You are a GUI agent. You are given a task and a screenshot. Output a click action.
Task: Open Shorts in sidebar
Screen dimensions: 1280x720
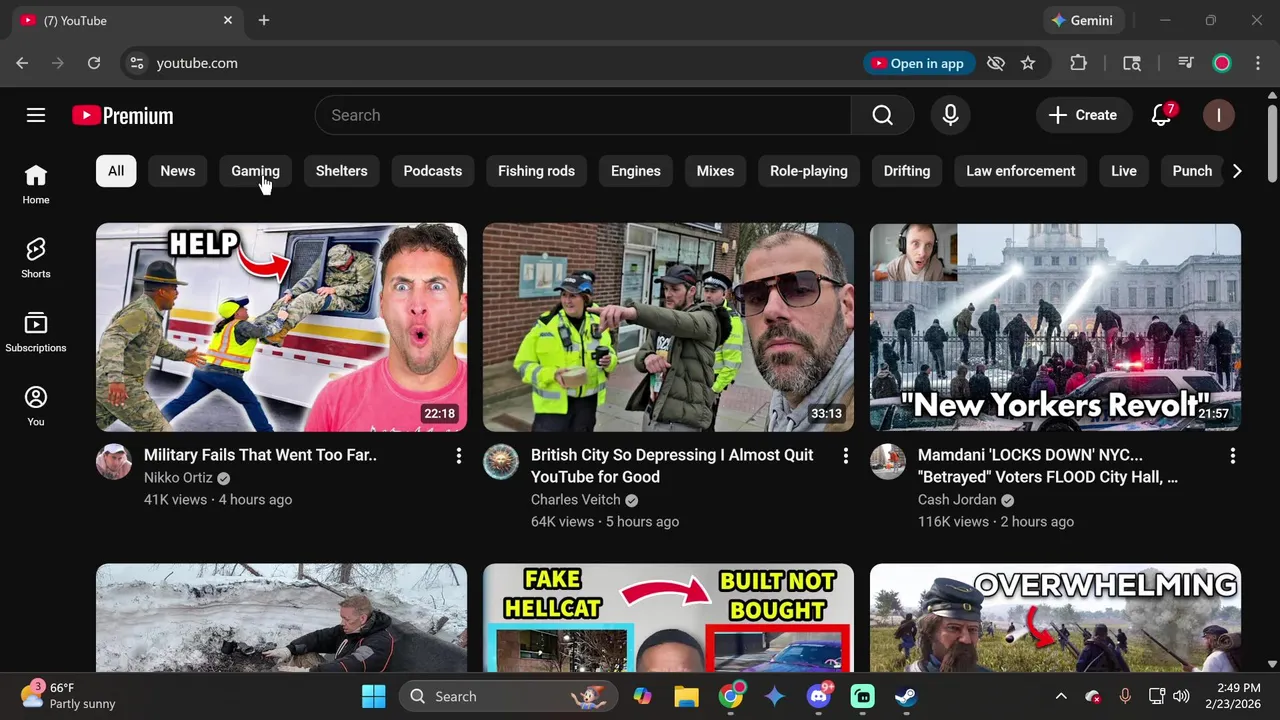coord(36,259)
